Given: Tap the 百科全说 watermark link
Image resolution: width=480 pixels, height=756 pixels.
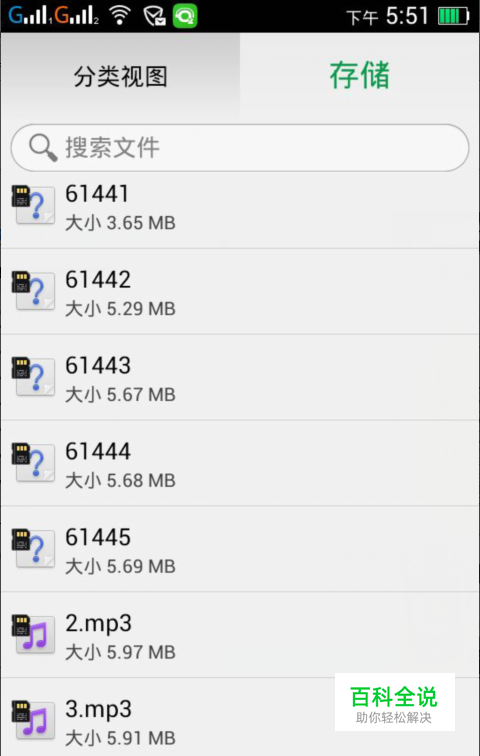Looking at the screenshot, I should tap(395, 702).
